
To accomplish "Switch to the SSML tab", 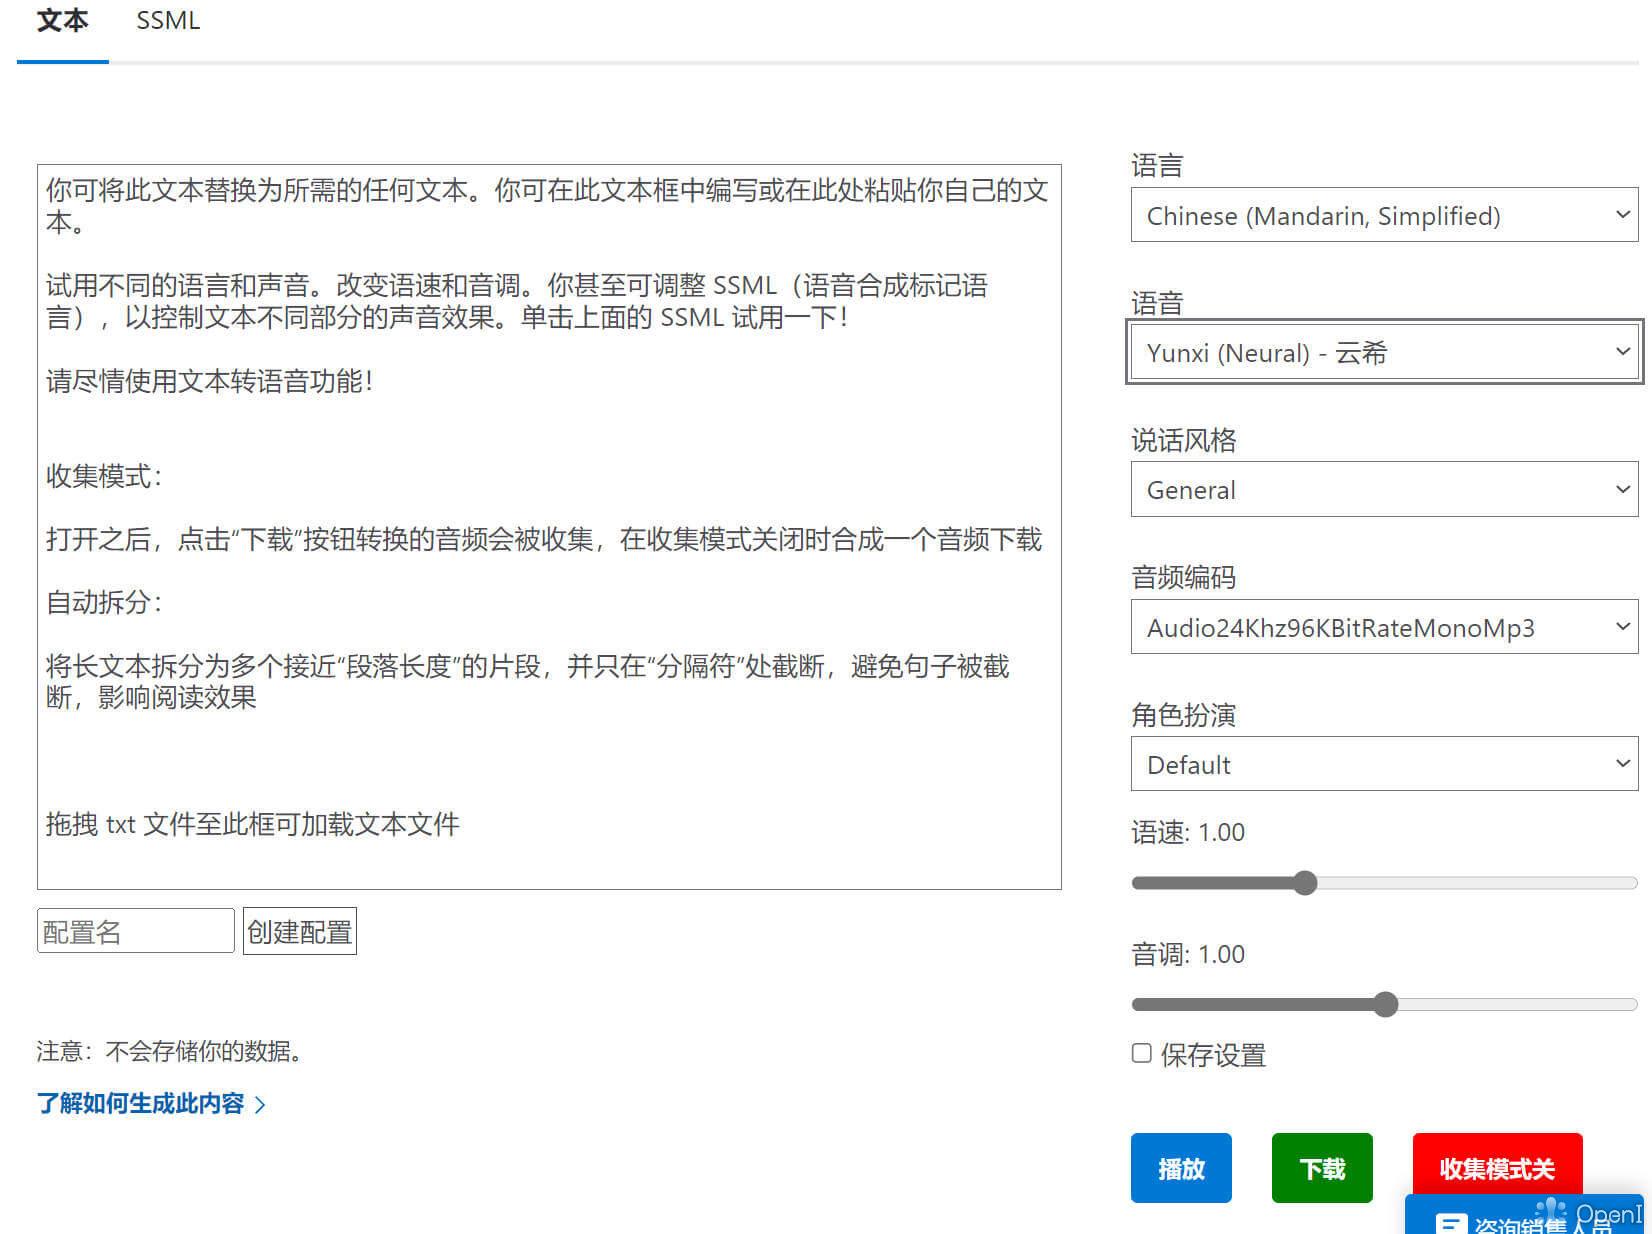I will 167,20.
